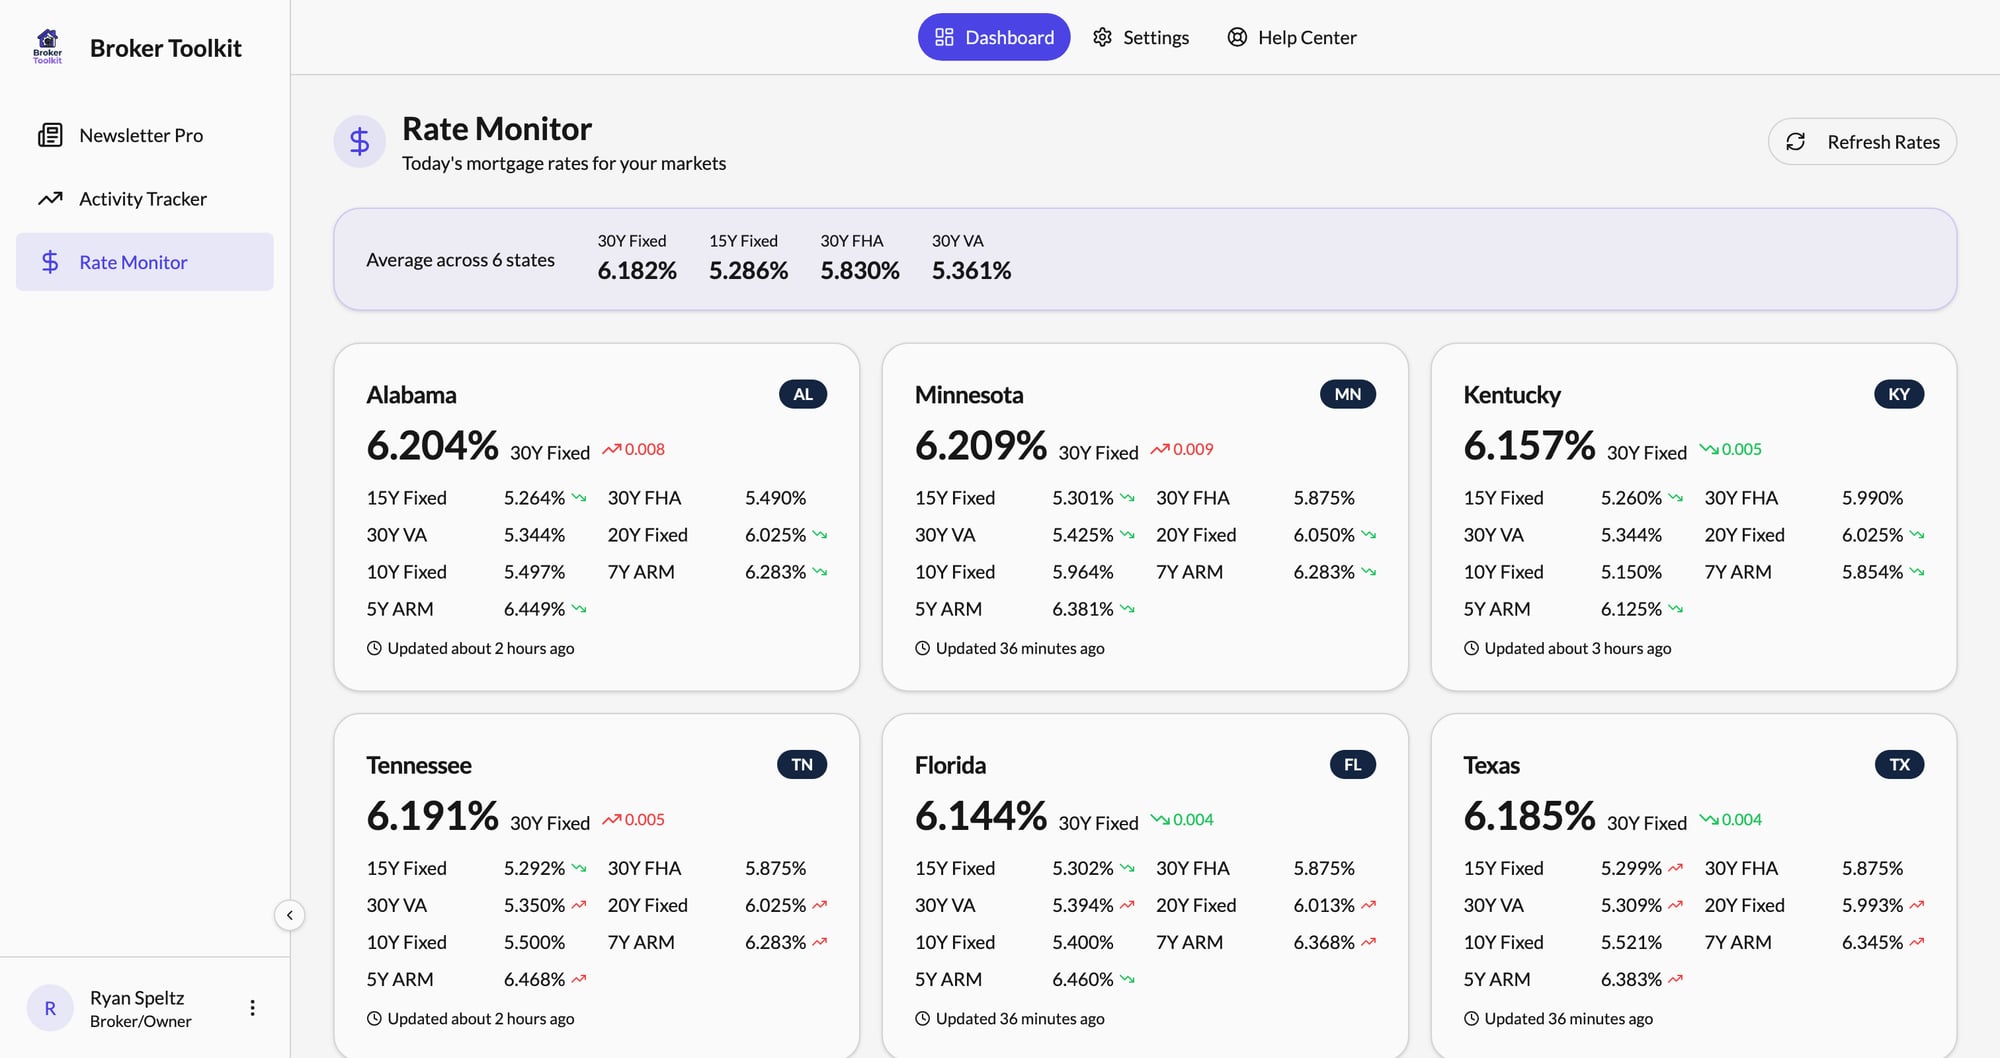2000x1058 pixels.
Task: Open the three-dot menu next to Ryan Speltz
Action: pos(252,1007)
